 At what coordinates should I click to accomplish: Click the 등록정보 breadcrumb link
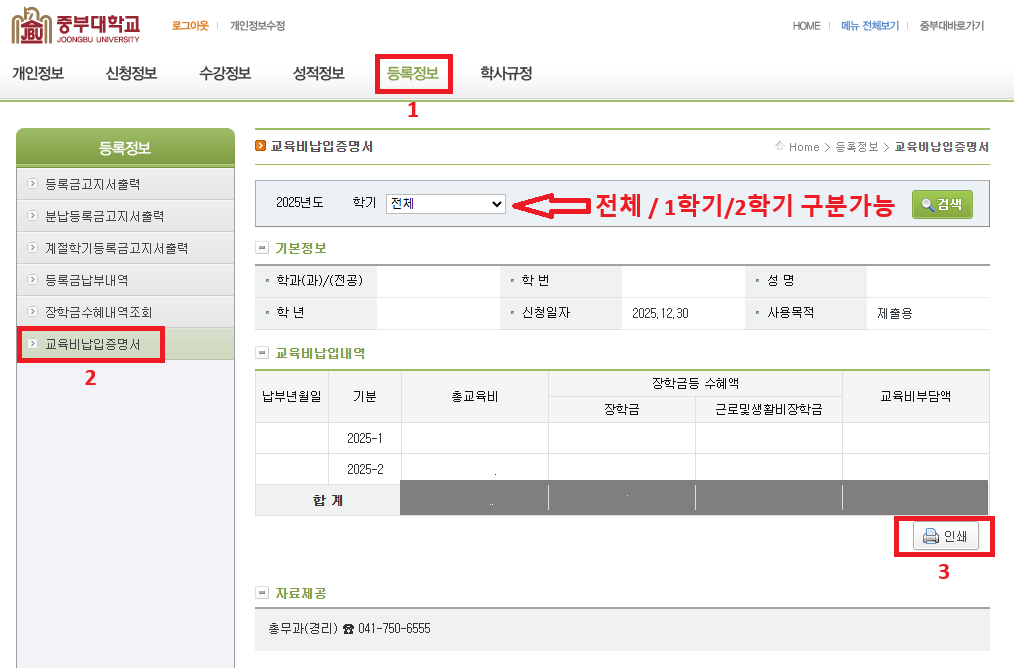pos(856,147)
